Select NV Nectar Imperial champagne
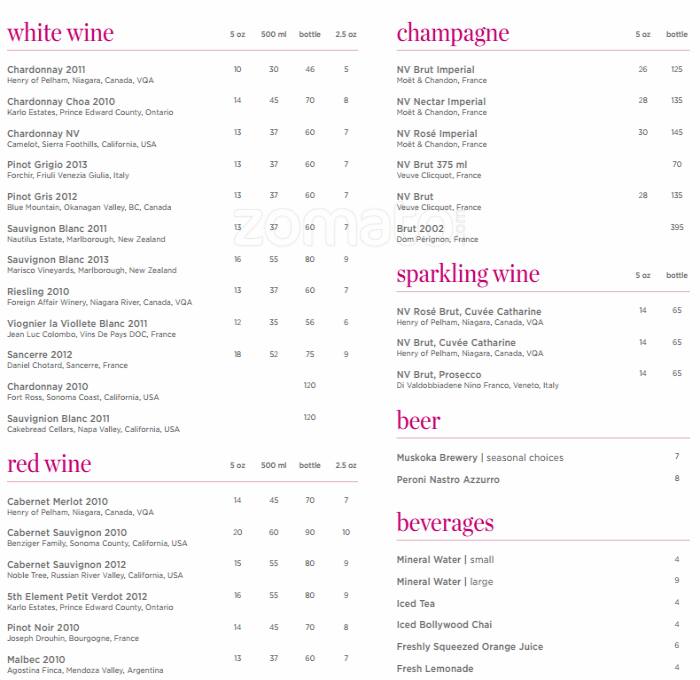This screenshot has width=700, height=680. click(441, 102)
